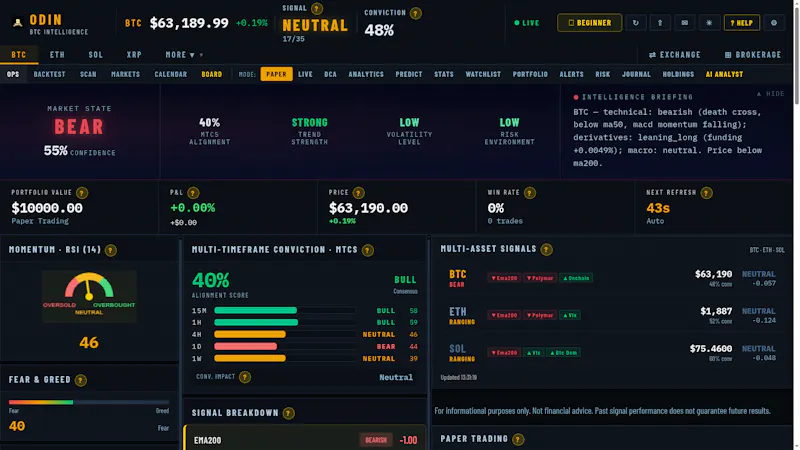800x450 pixels.
Task: Click the Brokerage grid icon
Action: pyautogui.click(x=728, y=55)
